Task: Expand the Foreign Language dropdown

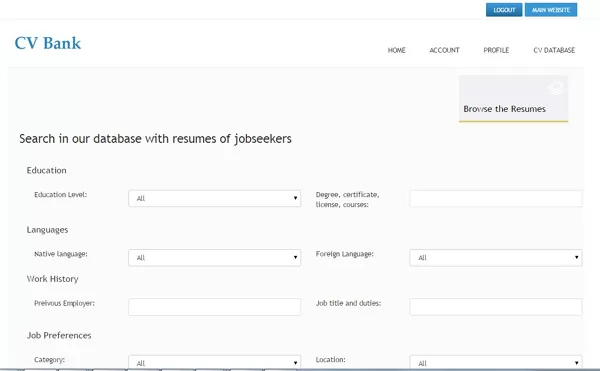Action: coord(496,258)
